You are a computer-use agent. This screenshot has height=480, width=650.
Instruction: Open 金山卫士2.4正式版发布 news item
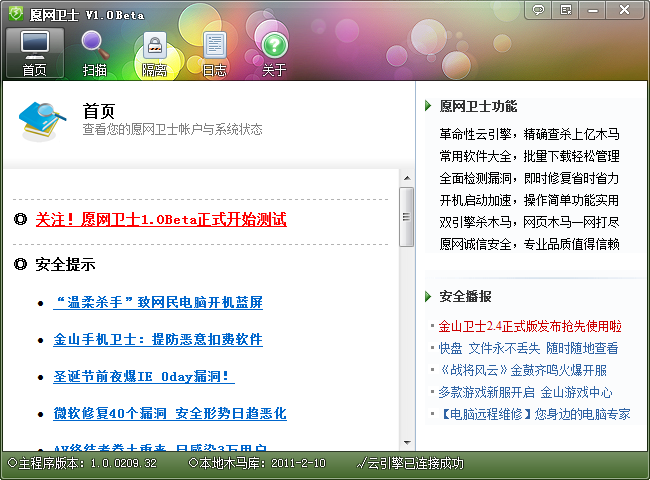coord(530,326)
